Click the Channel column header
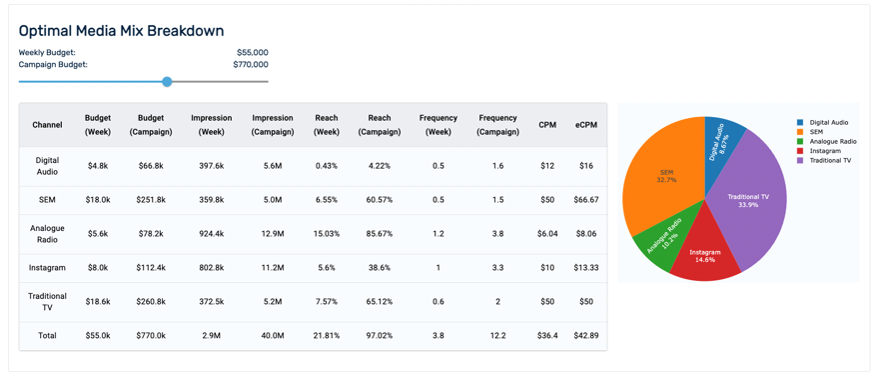This screenshot has height=378, width=880. click(x=47, y=125)
